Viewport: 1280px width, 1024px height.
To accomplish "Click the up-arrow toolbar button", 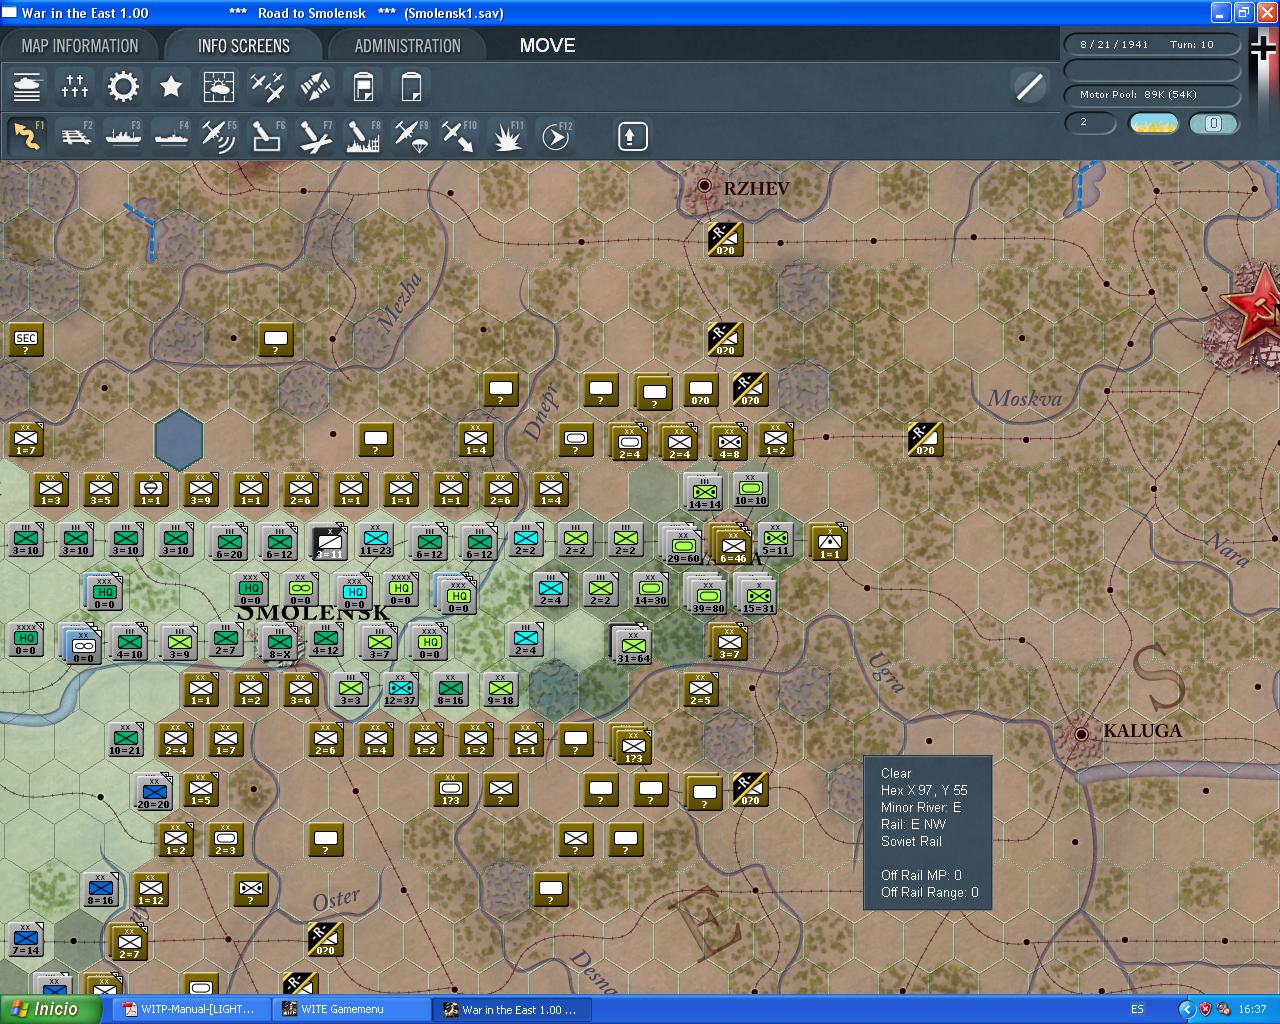I will [632, 136].
